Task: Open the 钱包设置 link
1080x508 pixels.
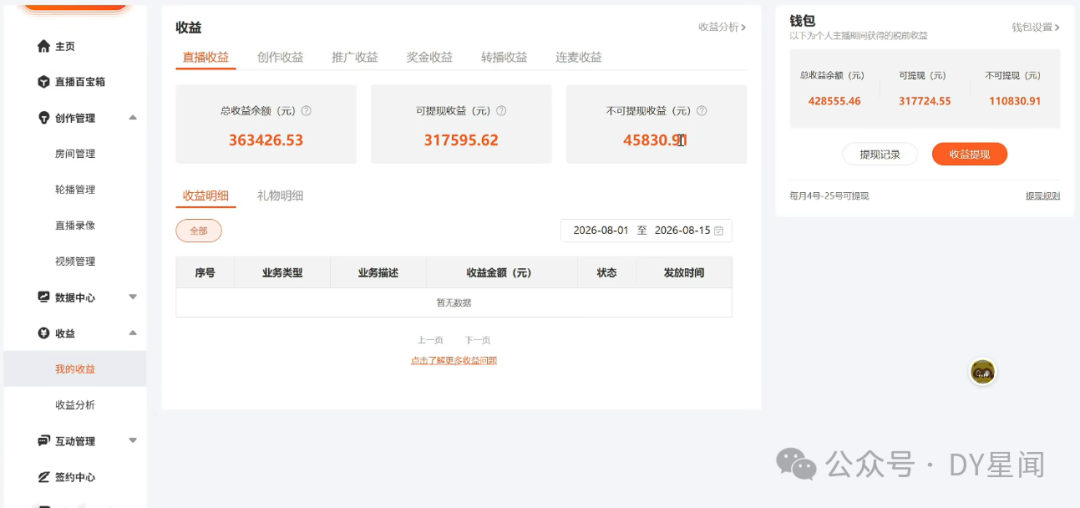Action: [x=1036, y=27]
